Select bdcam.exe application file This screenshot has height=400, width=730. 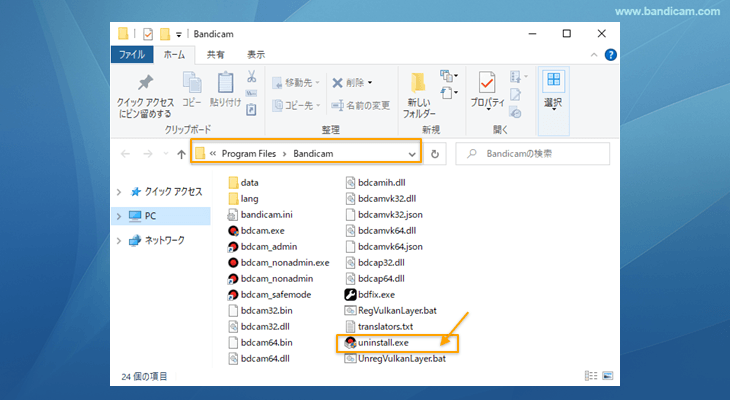tap(257, 231)
